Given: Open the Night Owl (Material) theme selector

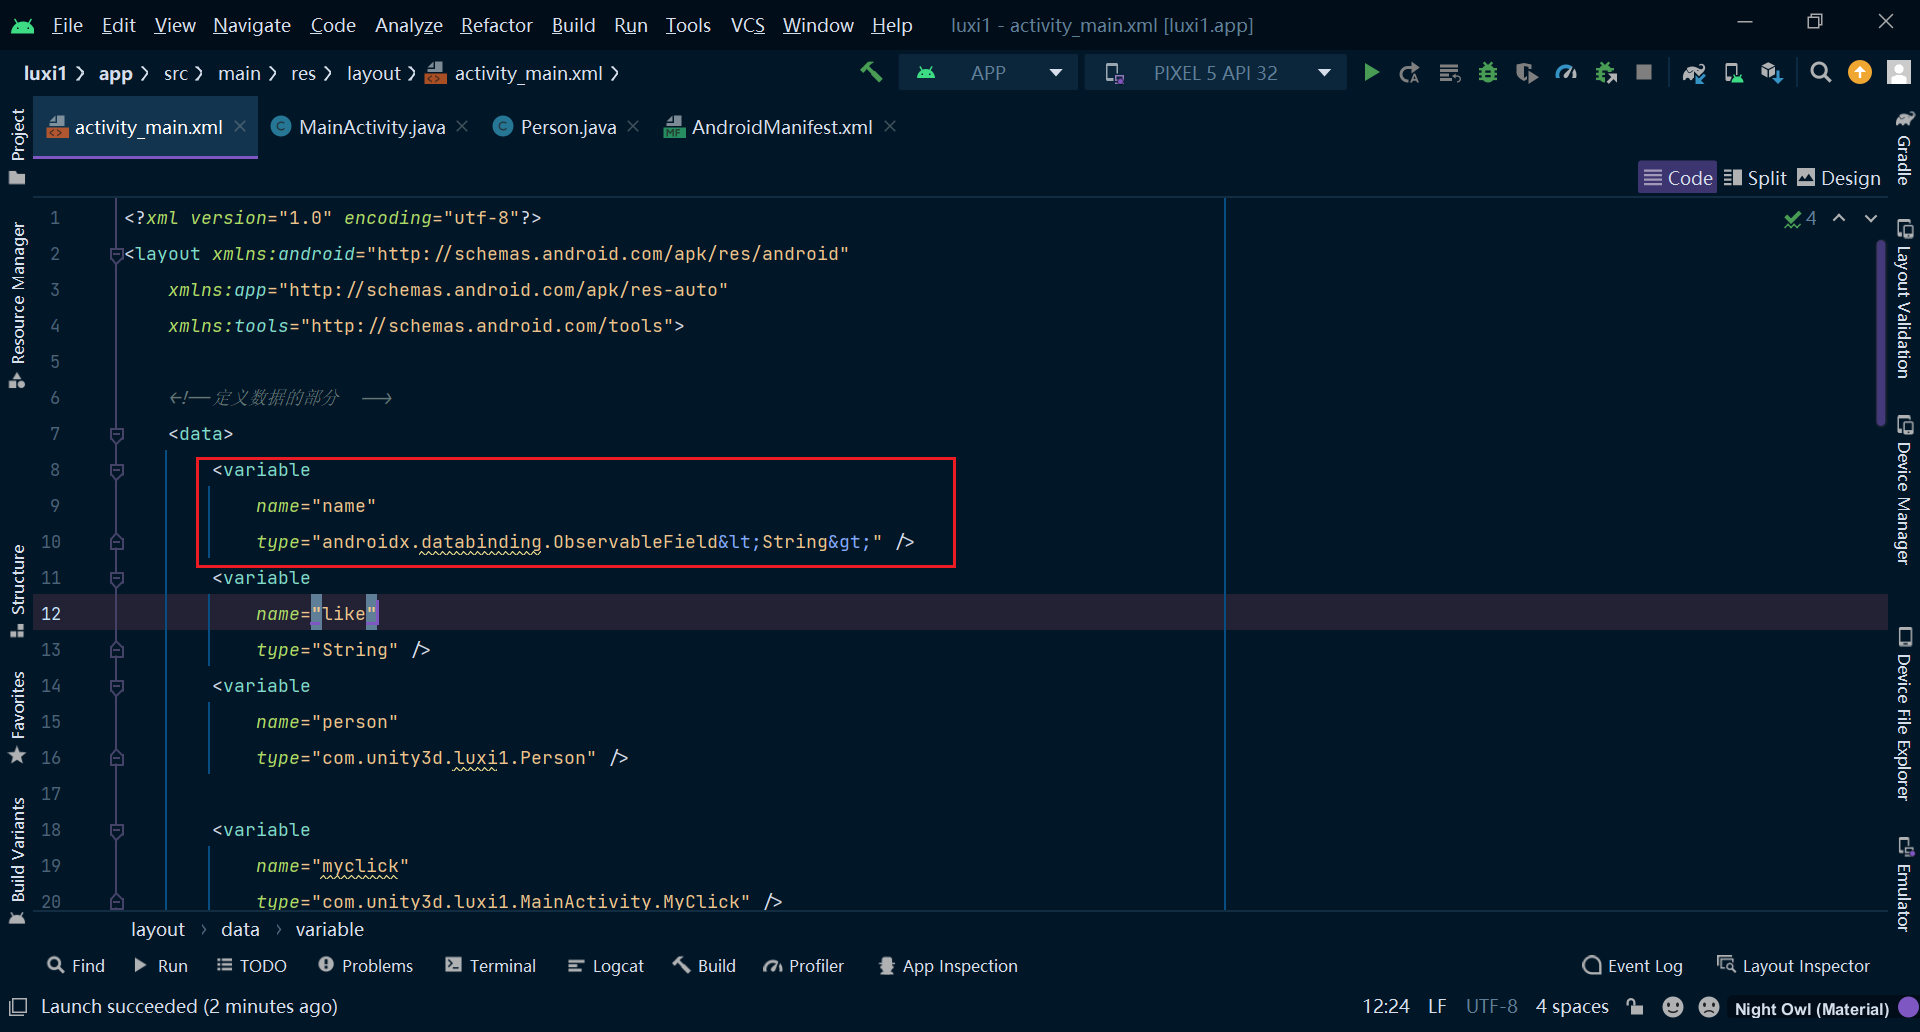Looking at the screenshot, I should click(x=1811, y=1008).
